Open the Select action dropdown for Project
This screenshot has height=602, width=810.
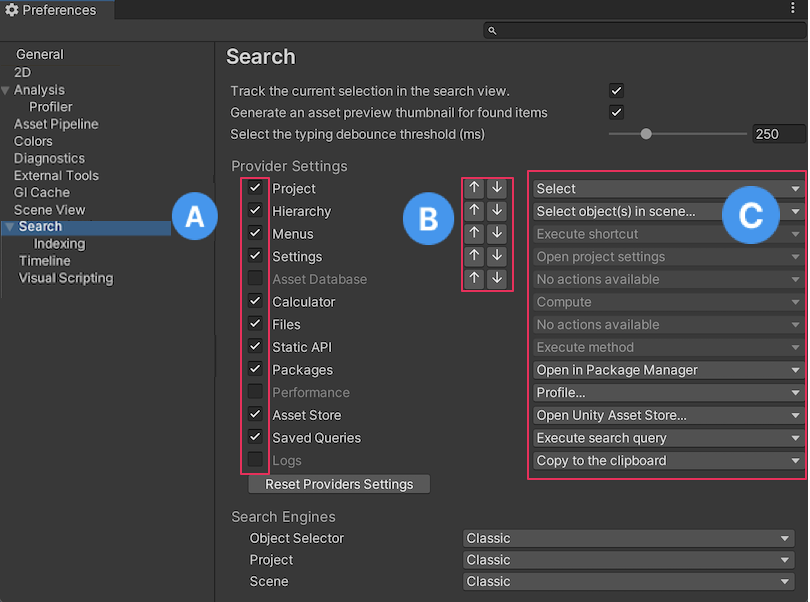[x=666, y=188]
